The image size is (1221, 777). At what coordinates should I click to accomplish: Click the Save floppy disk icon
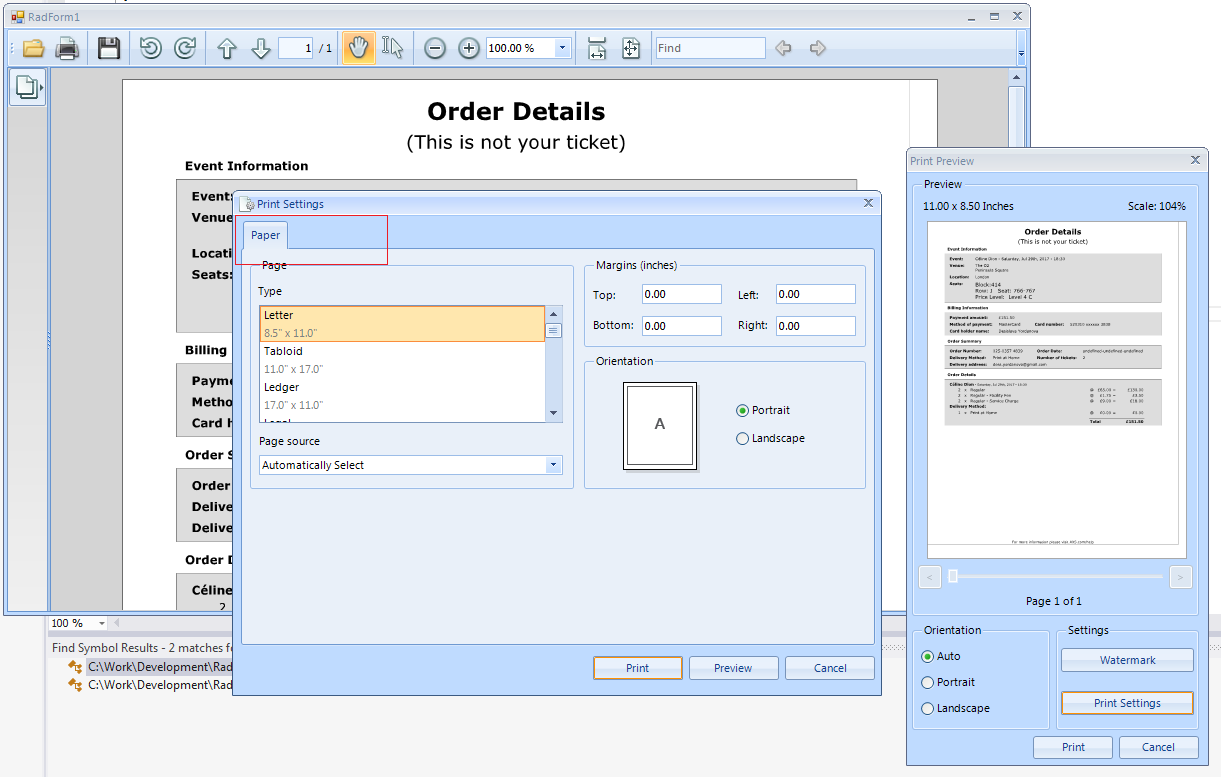tap(108, 48)
